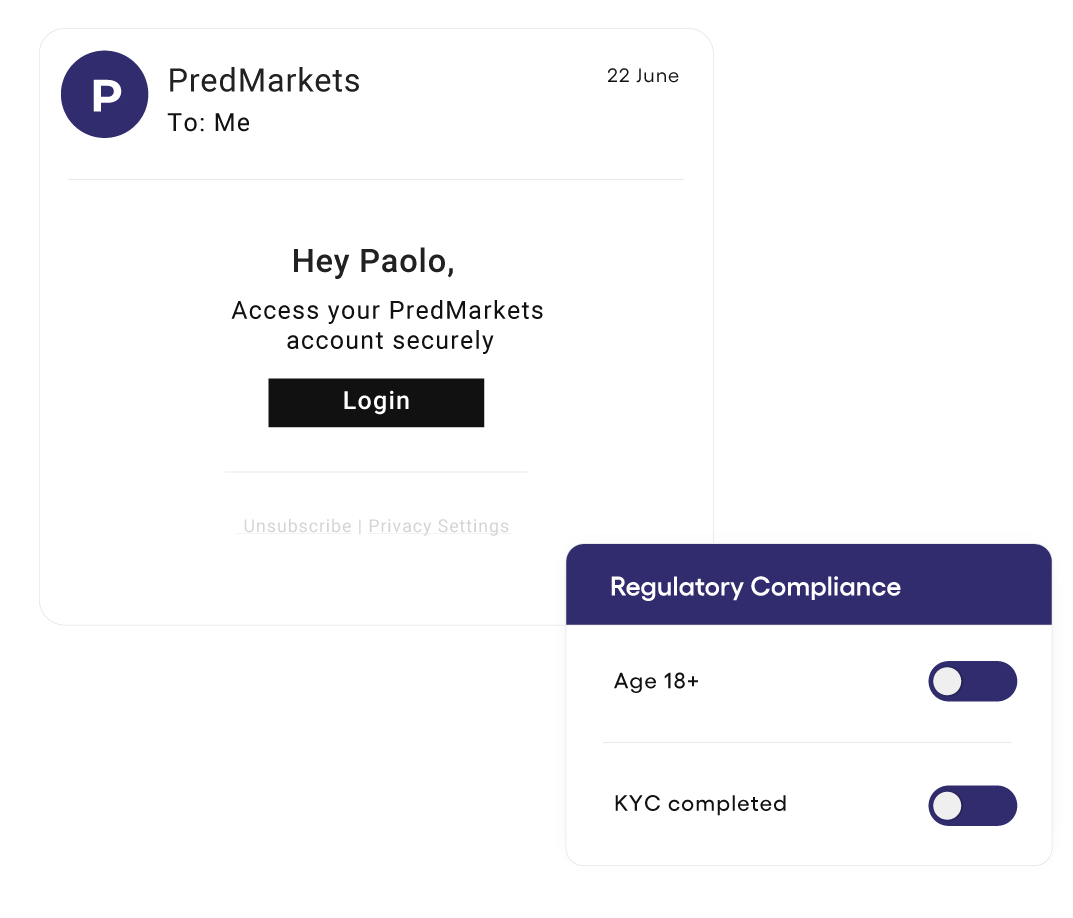1073x918 pixels.
Task: Click the divider line beneath the Login button
Action: pos(376,471)
